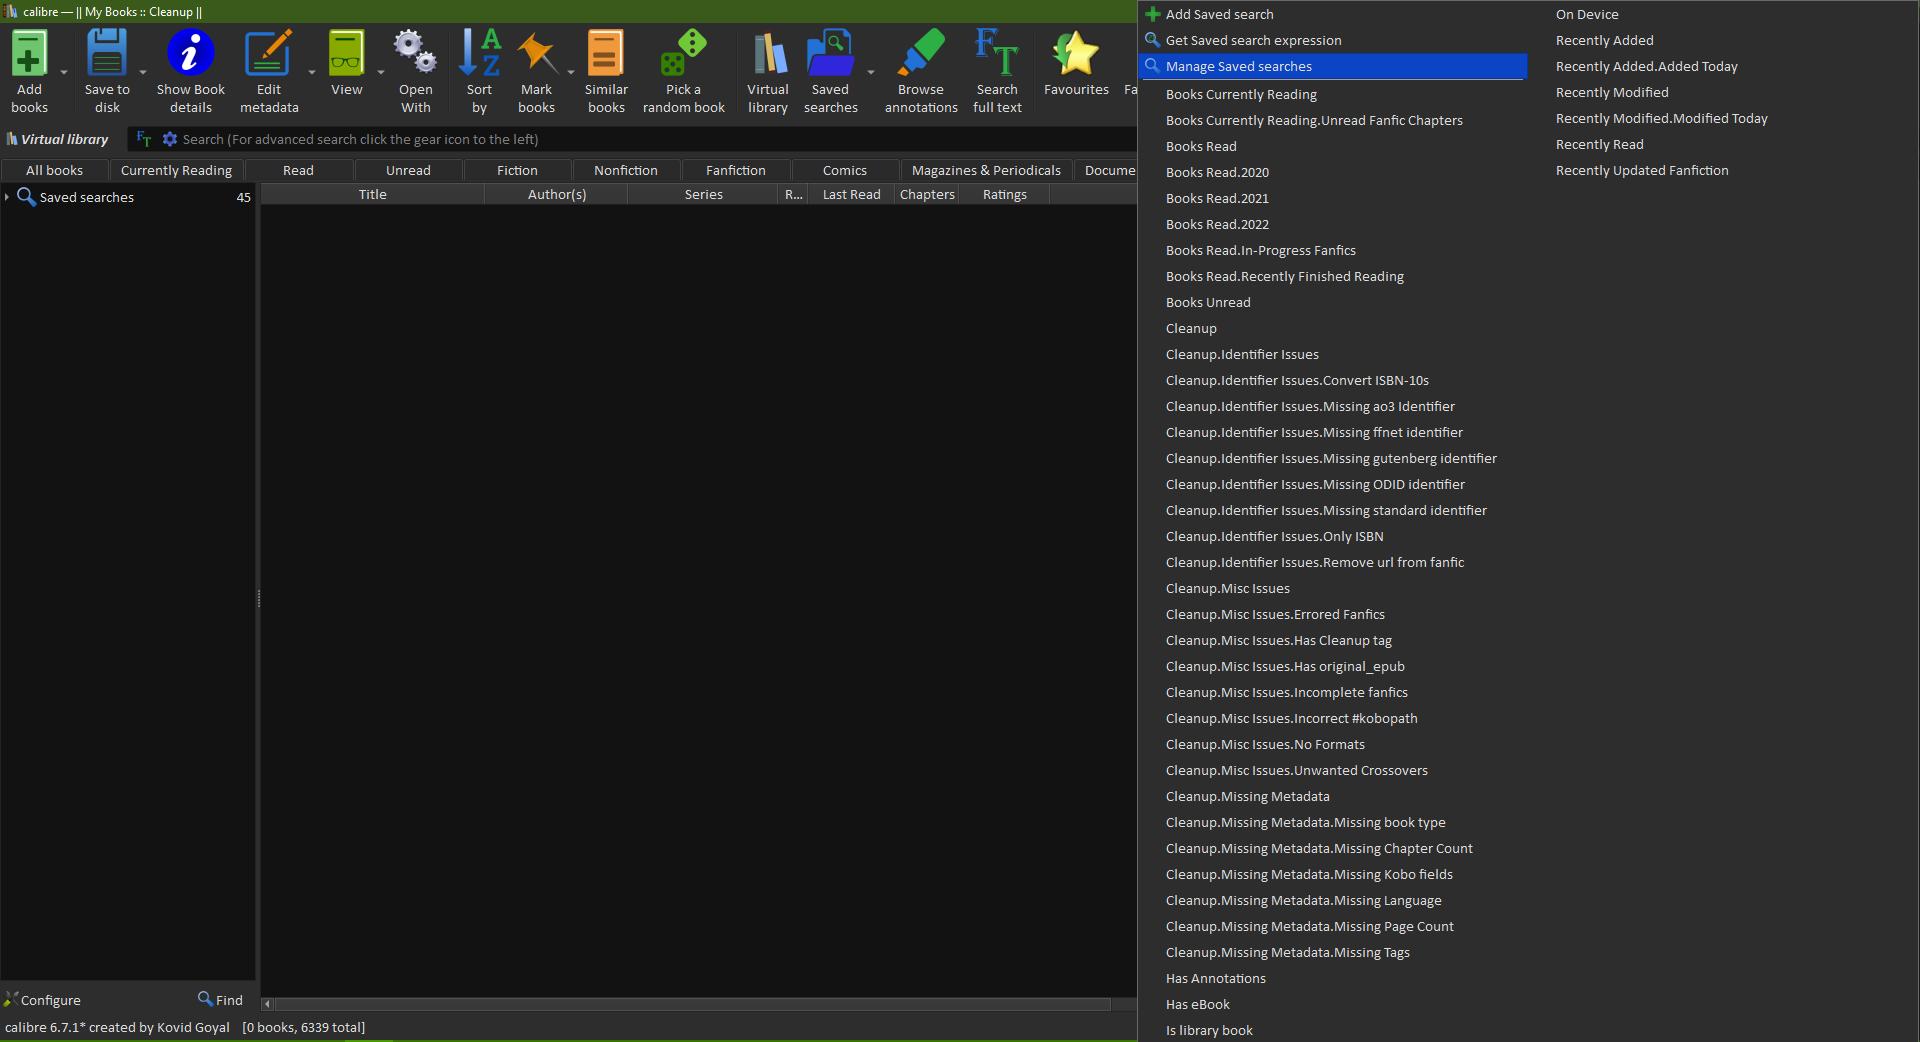Image resolution: width=1920 pixels, height=1042 pixels.
Task: Switch to the Unread tab
Action: click(x=408, y=170)
